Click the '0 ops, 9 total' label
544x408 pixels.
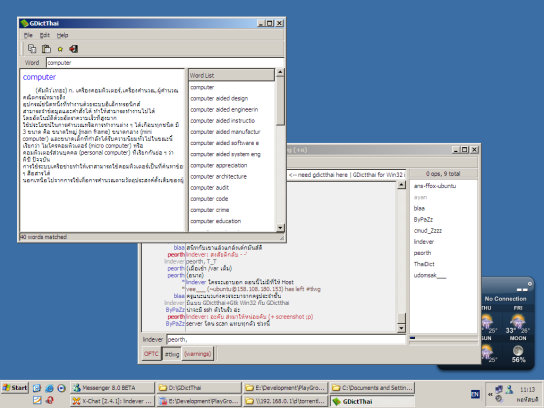[443, 174]
